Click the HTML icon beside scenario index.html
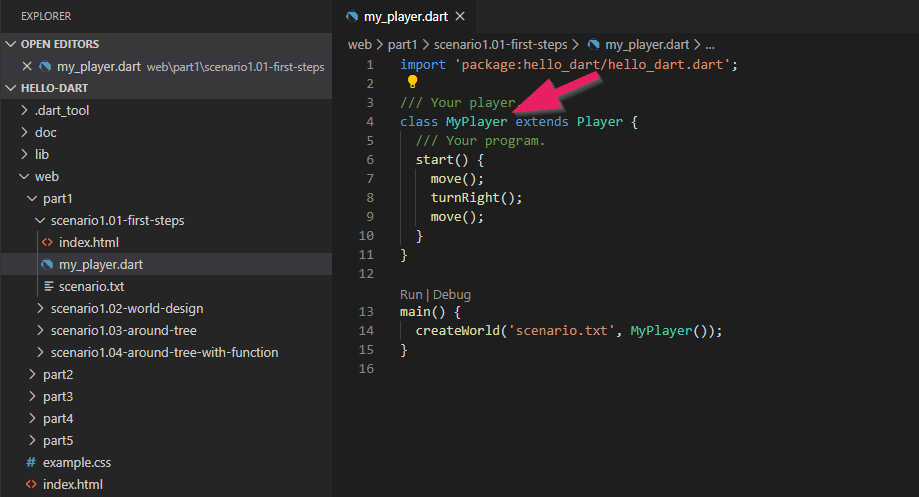919x497 pixels. click(47, 243)
